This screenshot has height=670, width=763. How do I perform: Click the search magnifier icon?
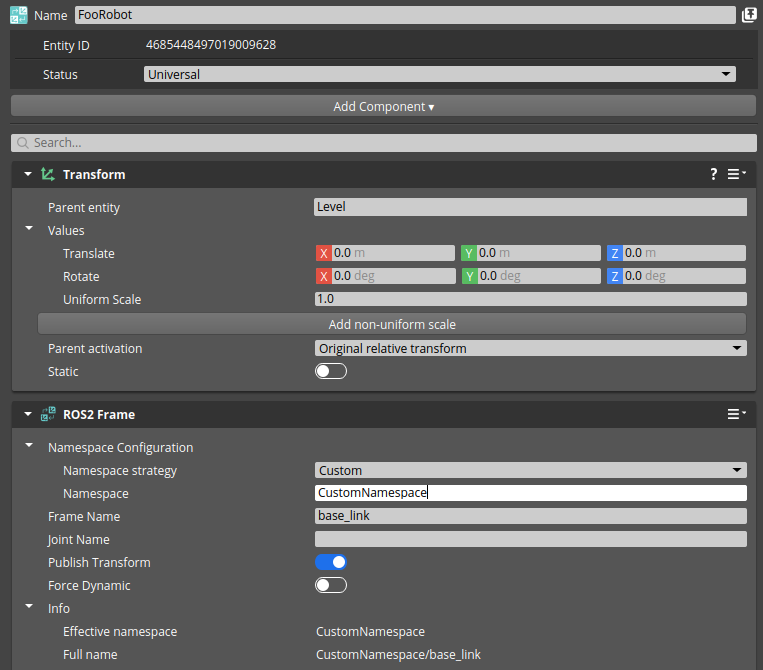click(x=22, y=143)
